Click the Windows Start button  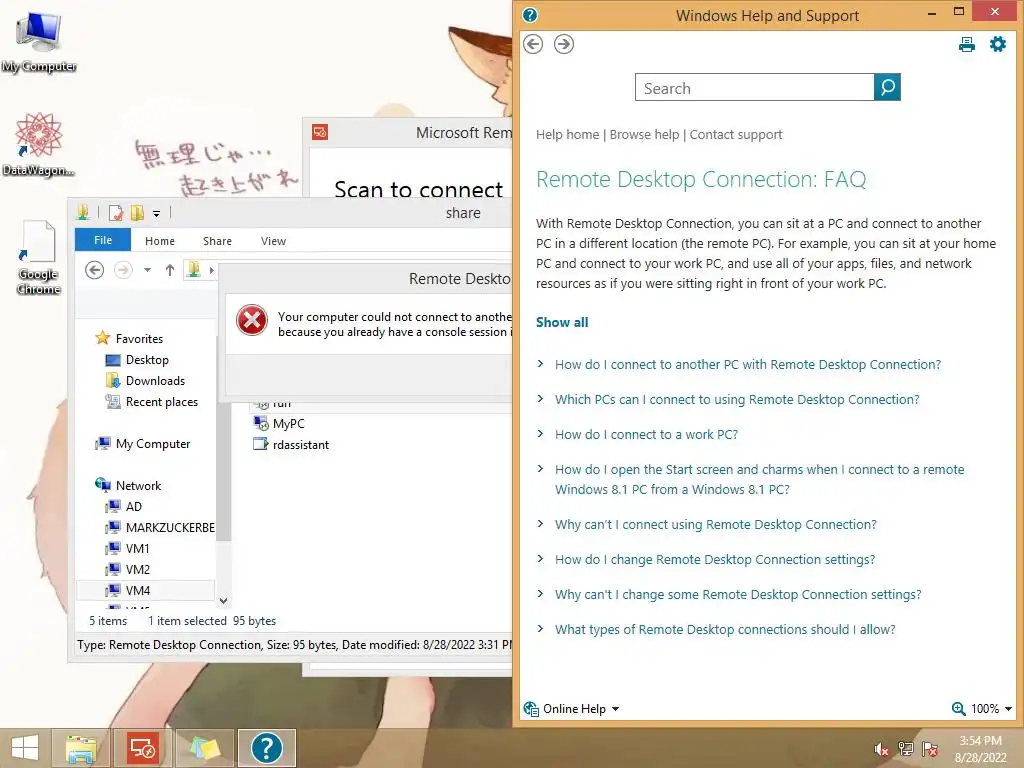pyautogui.click(x=25, y=748)
